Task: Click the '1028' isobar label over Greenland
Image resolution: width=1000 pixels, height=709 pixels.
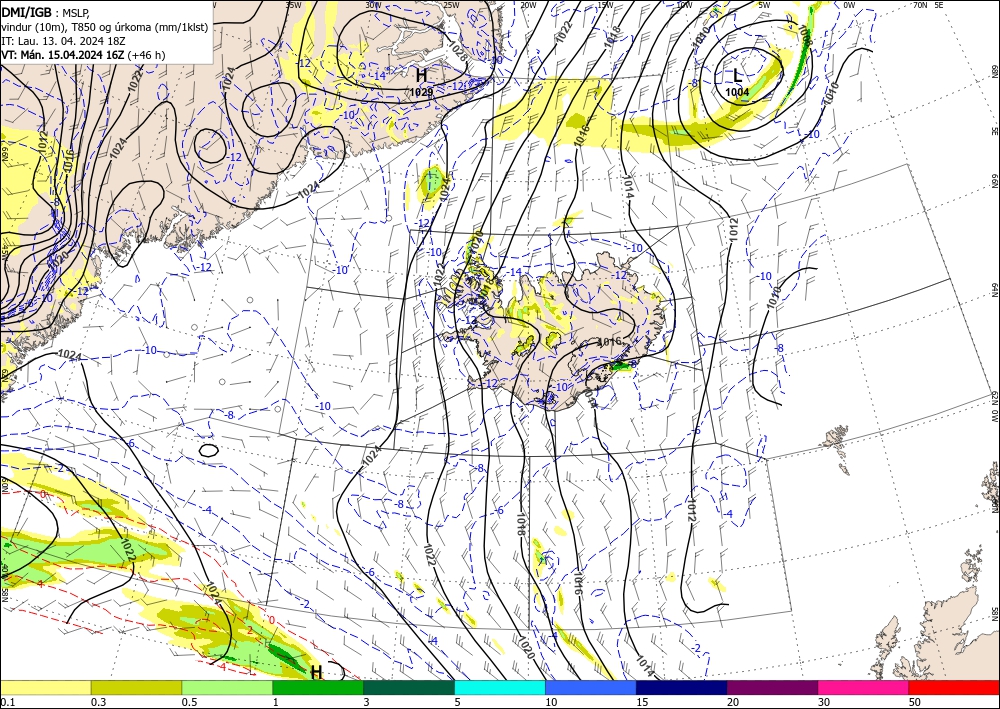Action: coord(458,52)
